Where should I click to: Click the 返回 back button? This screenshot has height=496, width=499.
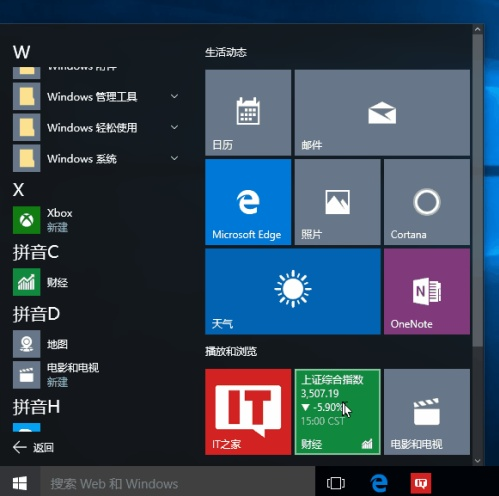point(33,447)
